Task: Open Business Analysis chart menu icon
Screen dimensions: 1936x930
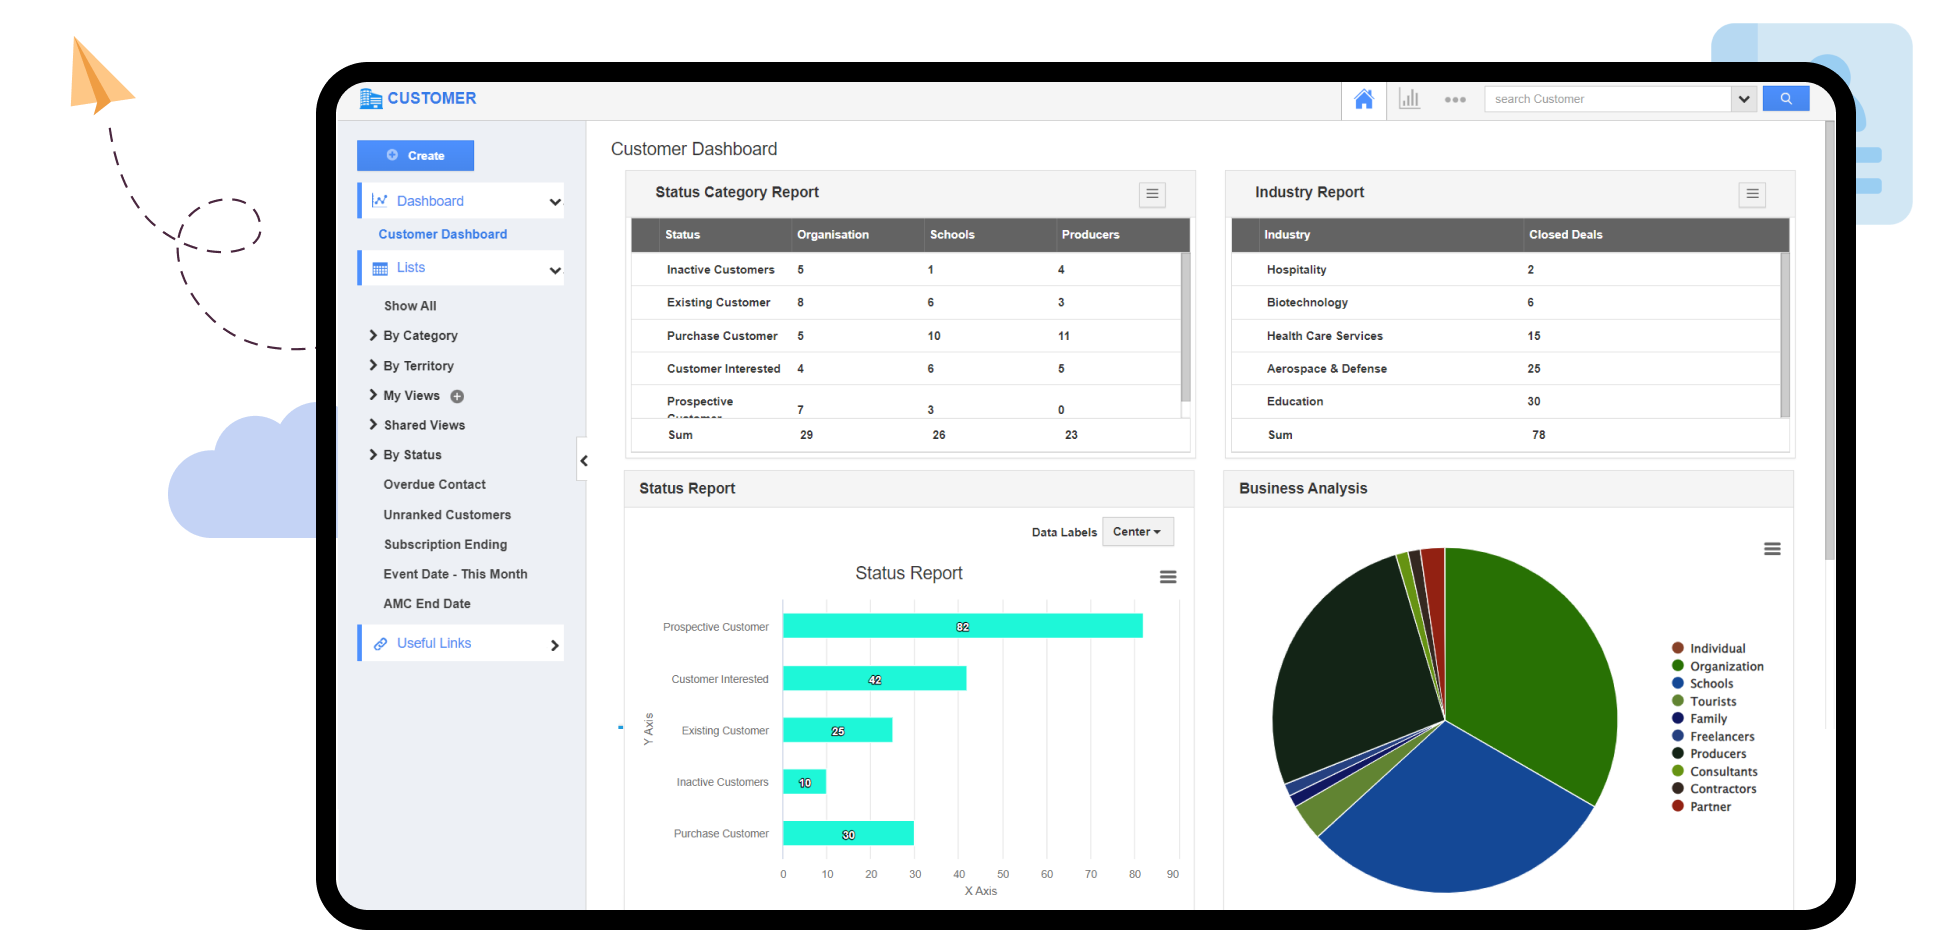Action: (1772, 549)
